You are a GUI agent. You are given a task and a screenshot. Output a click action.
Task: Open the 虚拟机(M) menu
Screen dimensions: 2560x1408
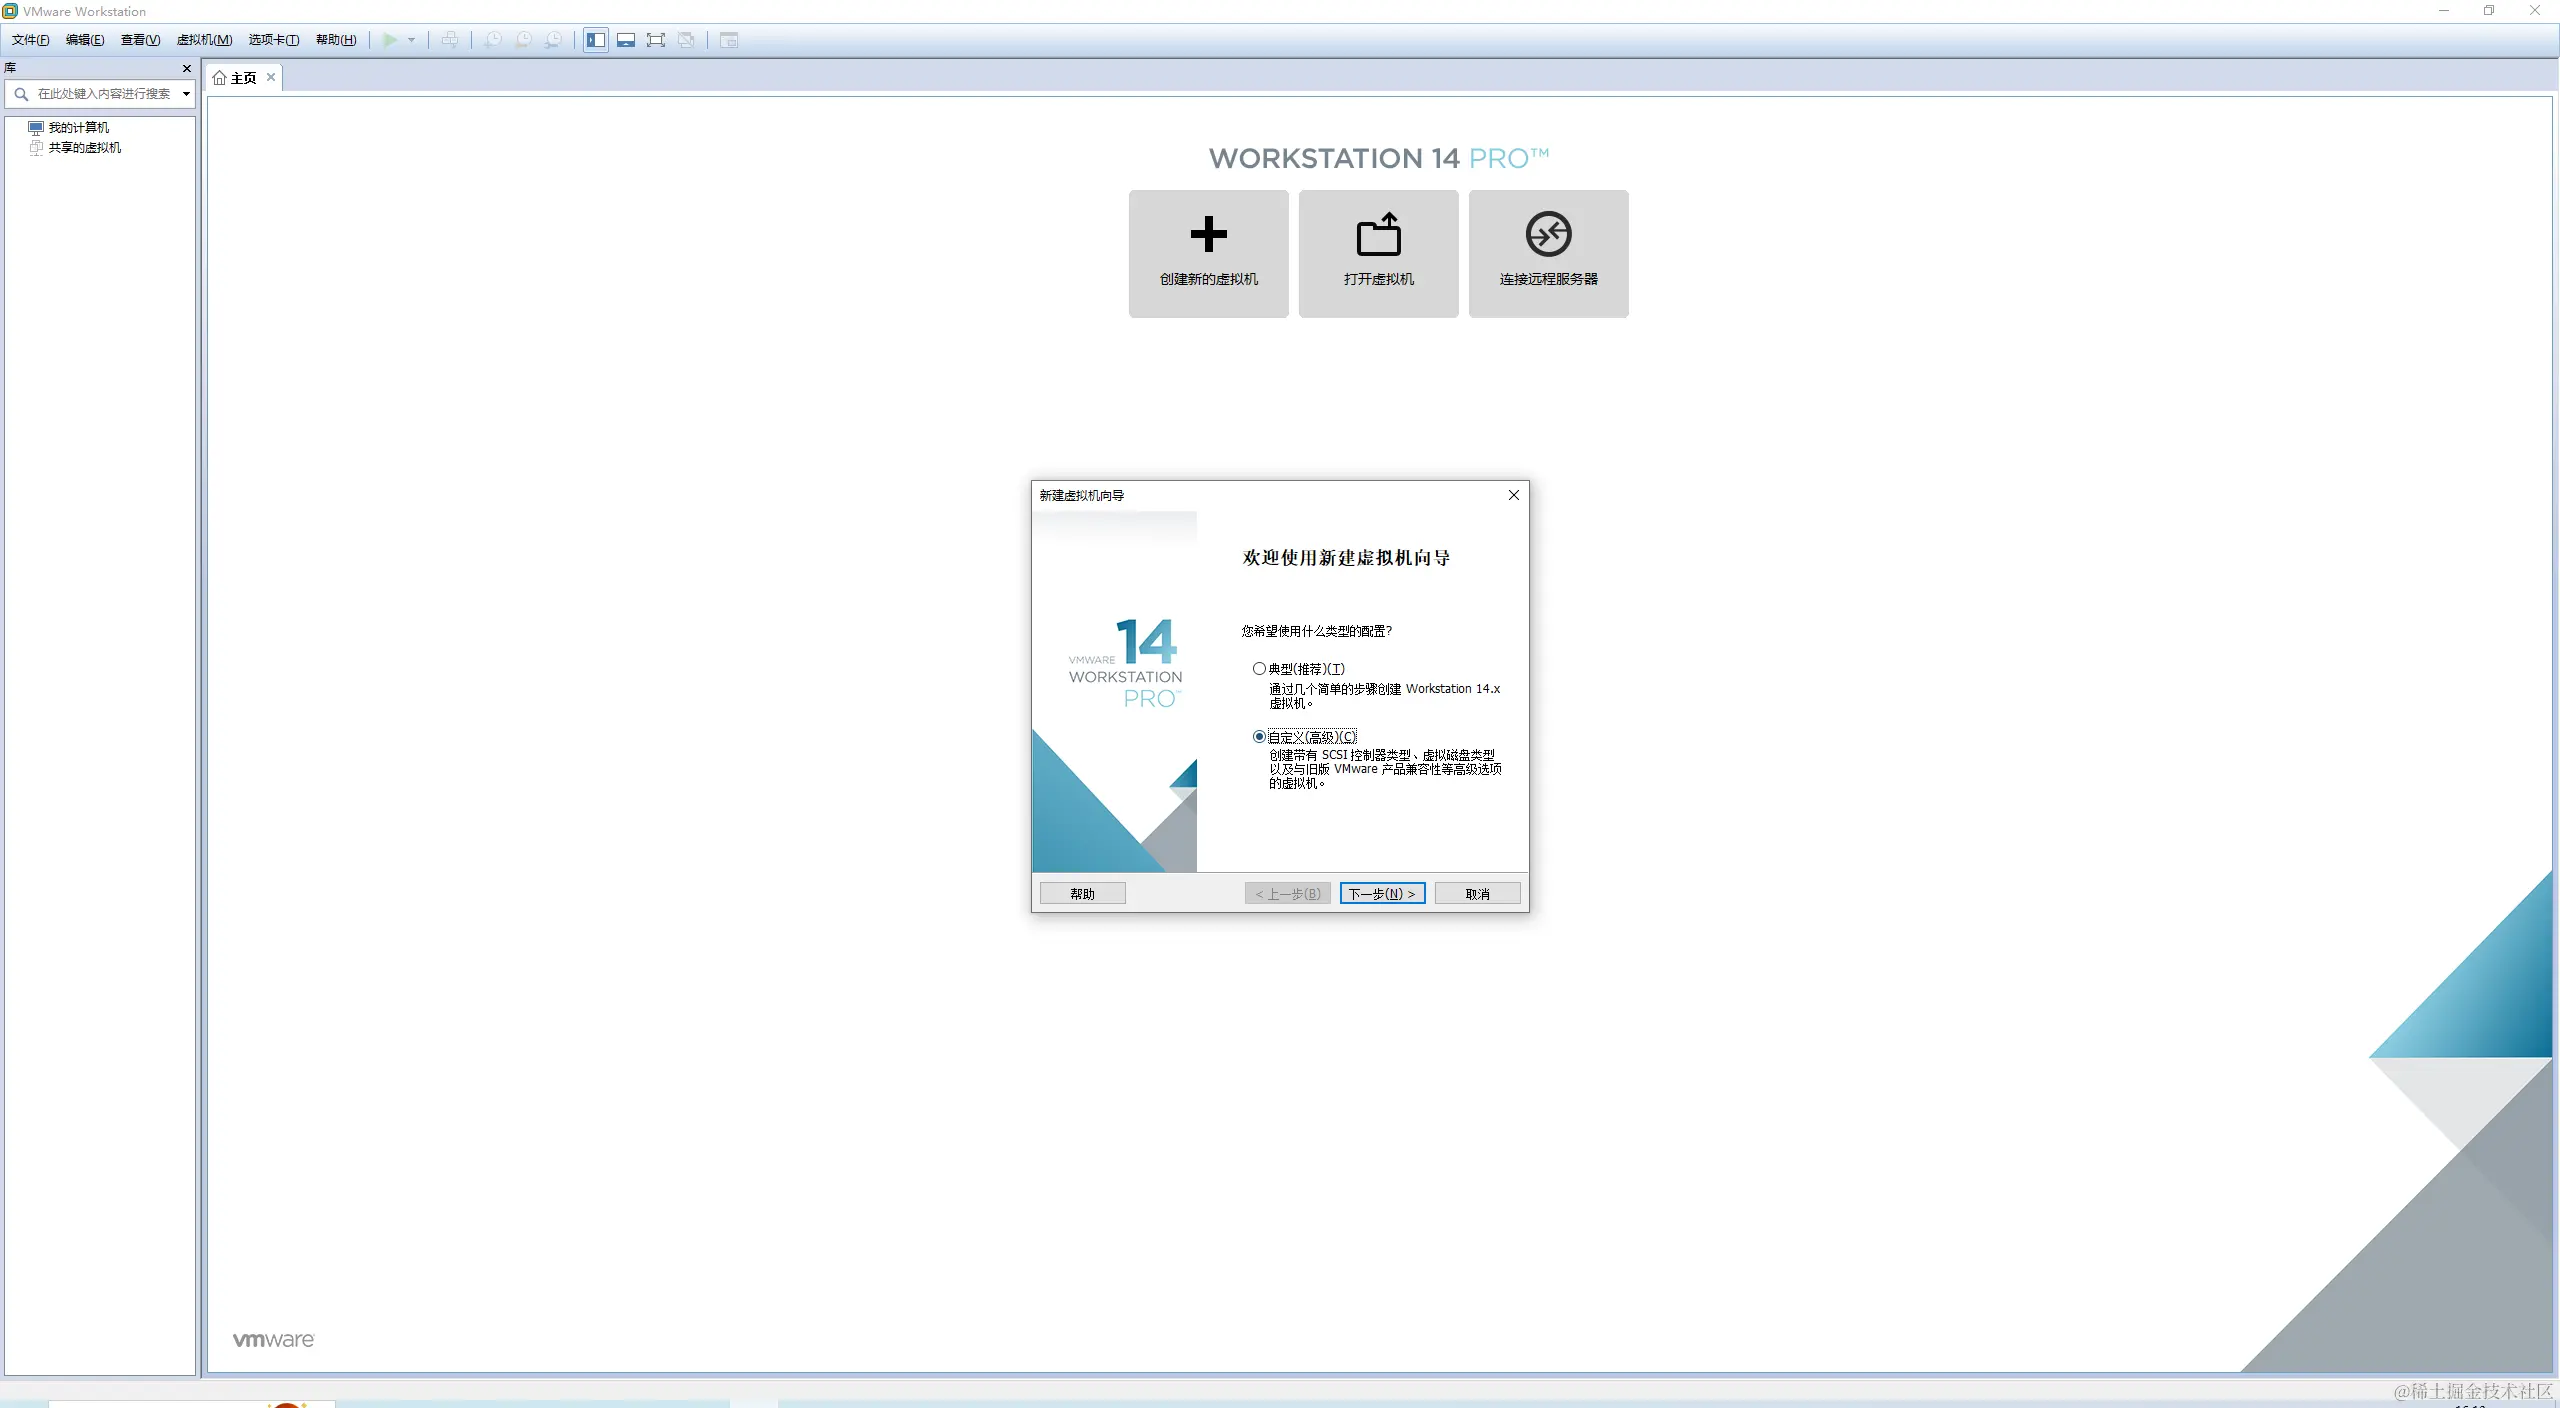pos(204,40)
